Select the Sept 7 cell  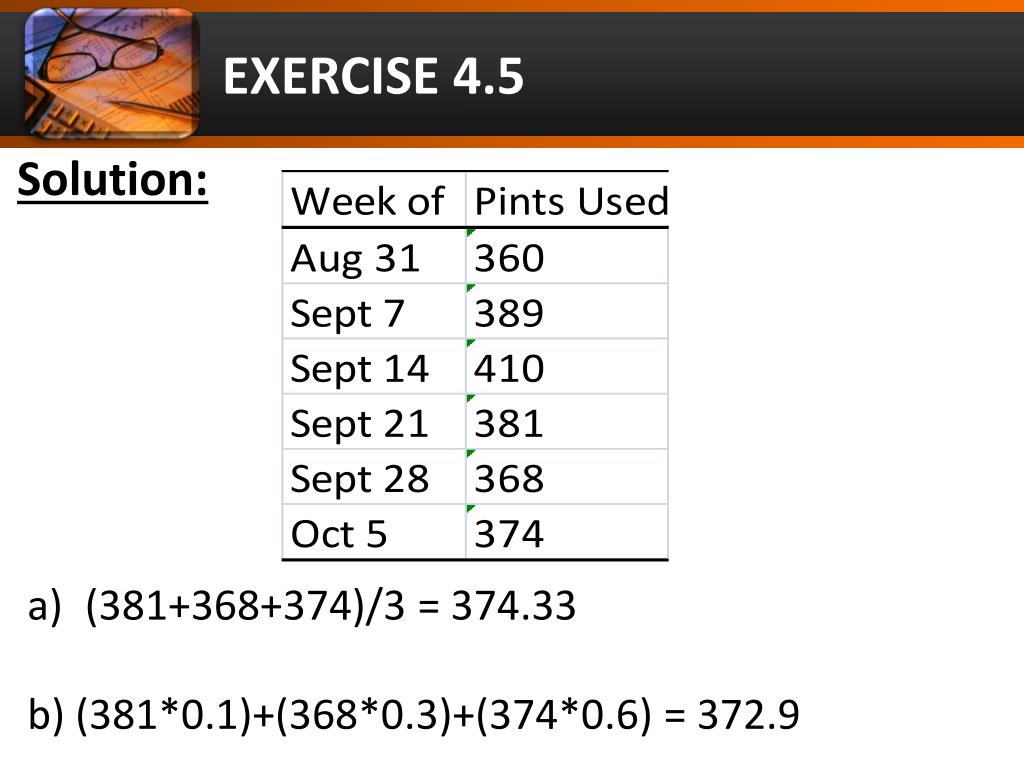click(x=374, y=312)
